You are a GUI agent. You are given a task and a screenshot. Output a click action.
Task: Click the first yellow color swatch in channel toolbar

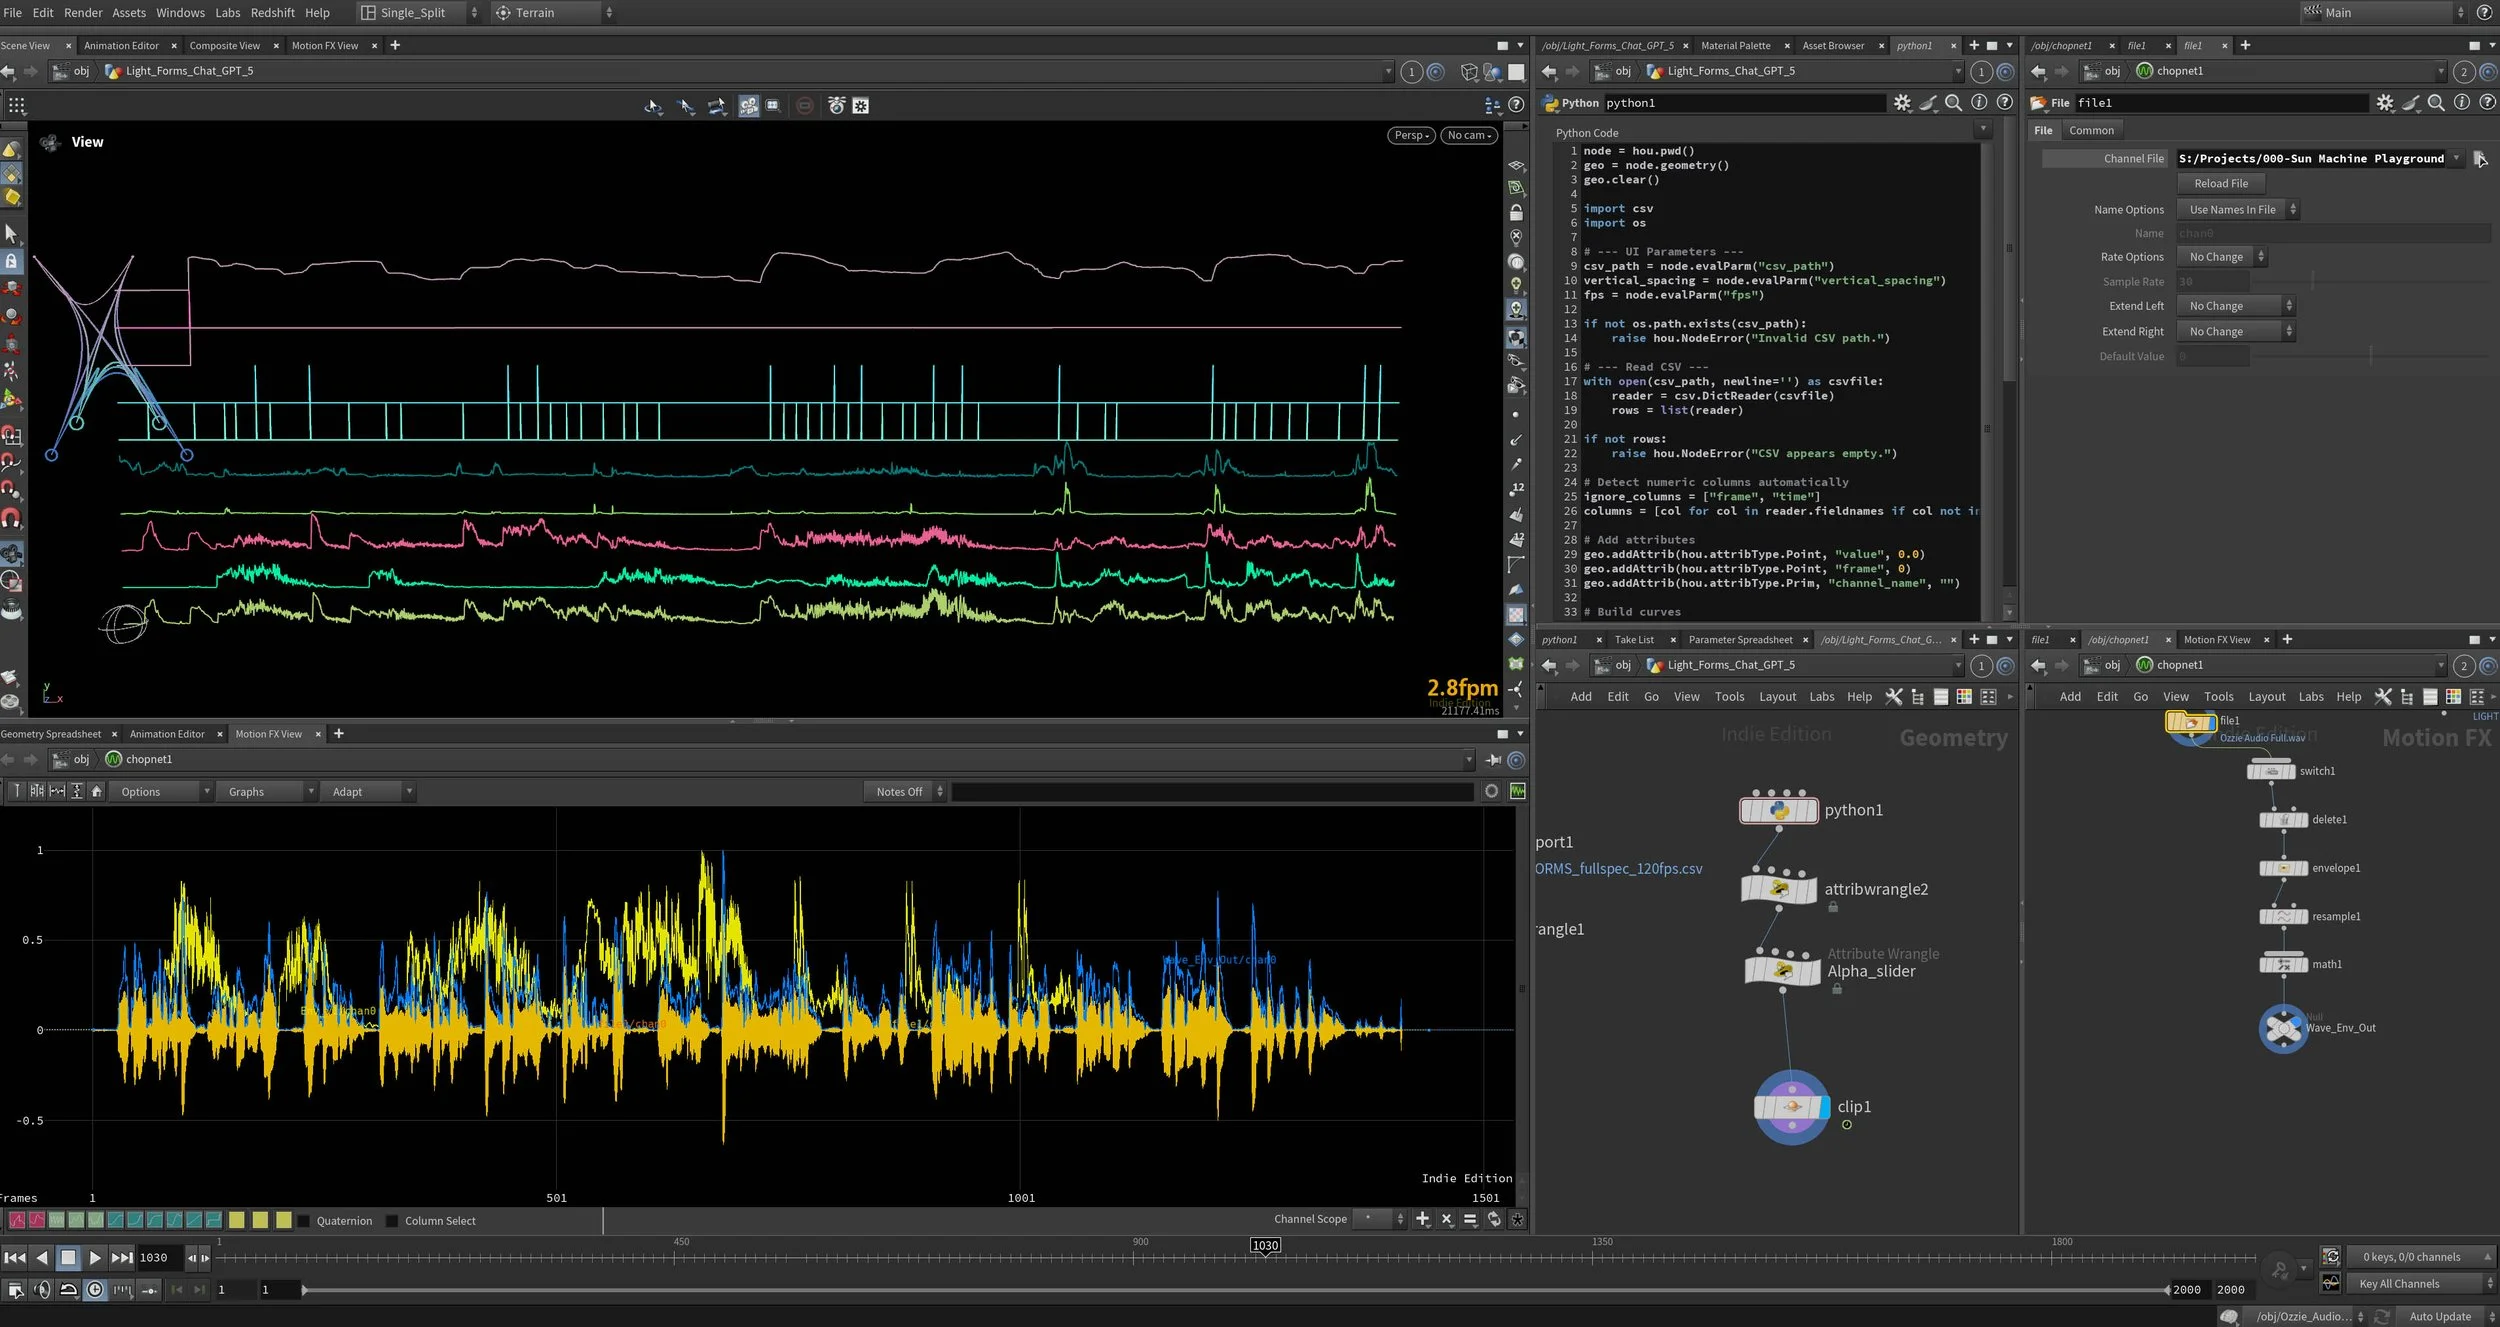[236, 1220]
